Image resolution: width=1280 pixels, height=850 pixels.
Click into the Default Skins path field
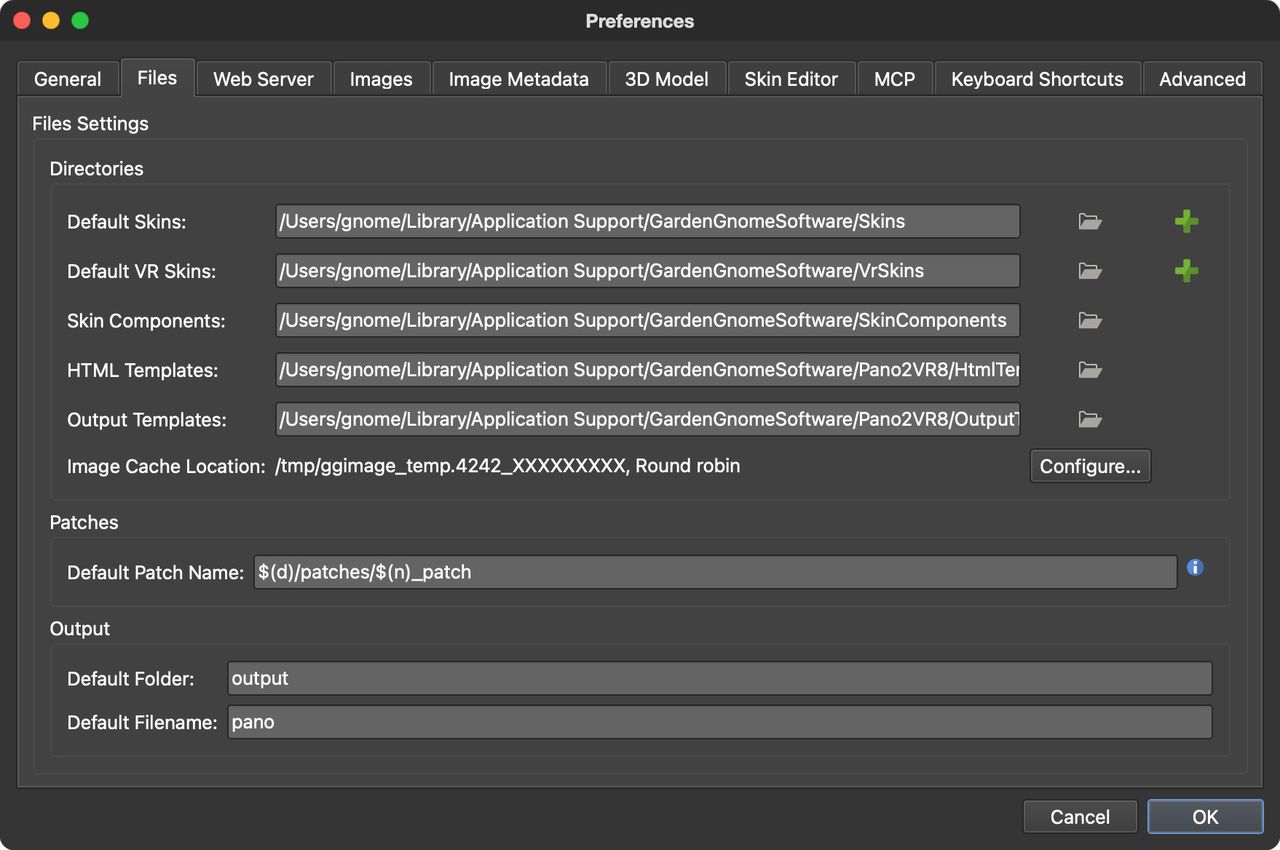(x=648, y=221)
